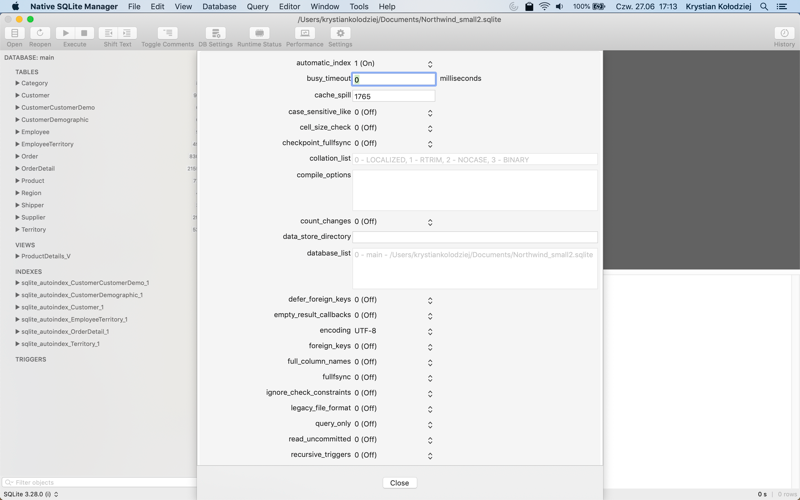Click the Open database toolbar icon
This screenshot has width=800, height=500.
[x=14, y=33]
